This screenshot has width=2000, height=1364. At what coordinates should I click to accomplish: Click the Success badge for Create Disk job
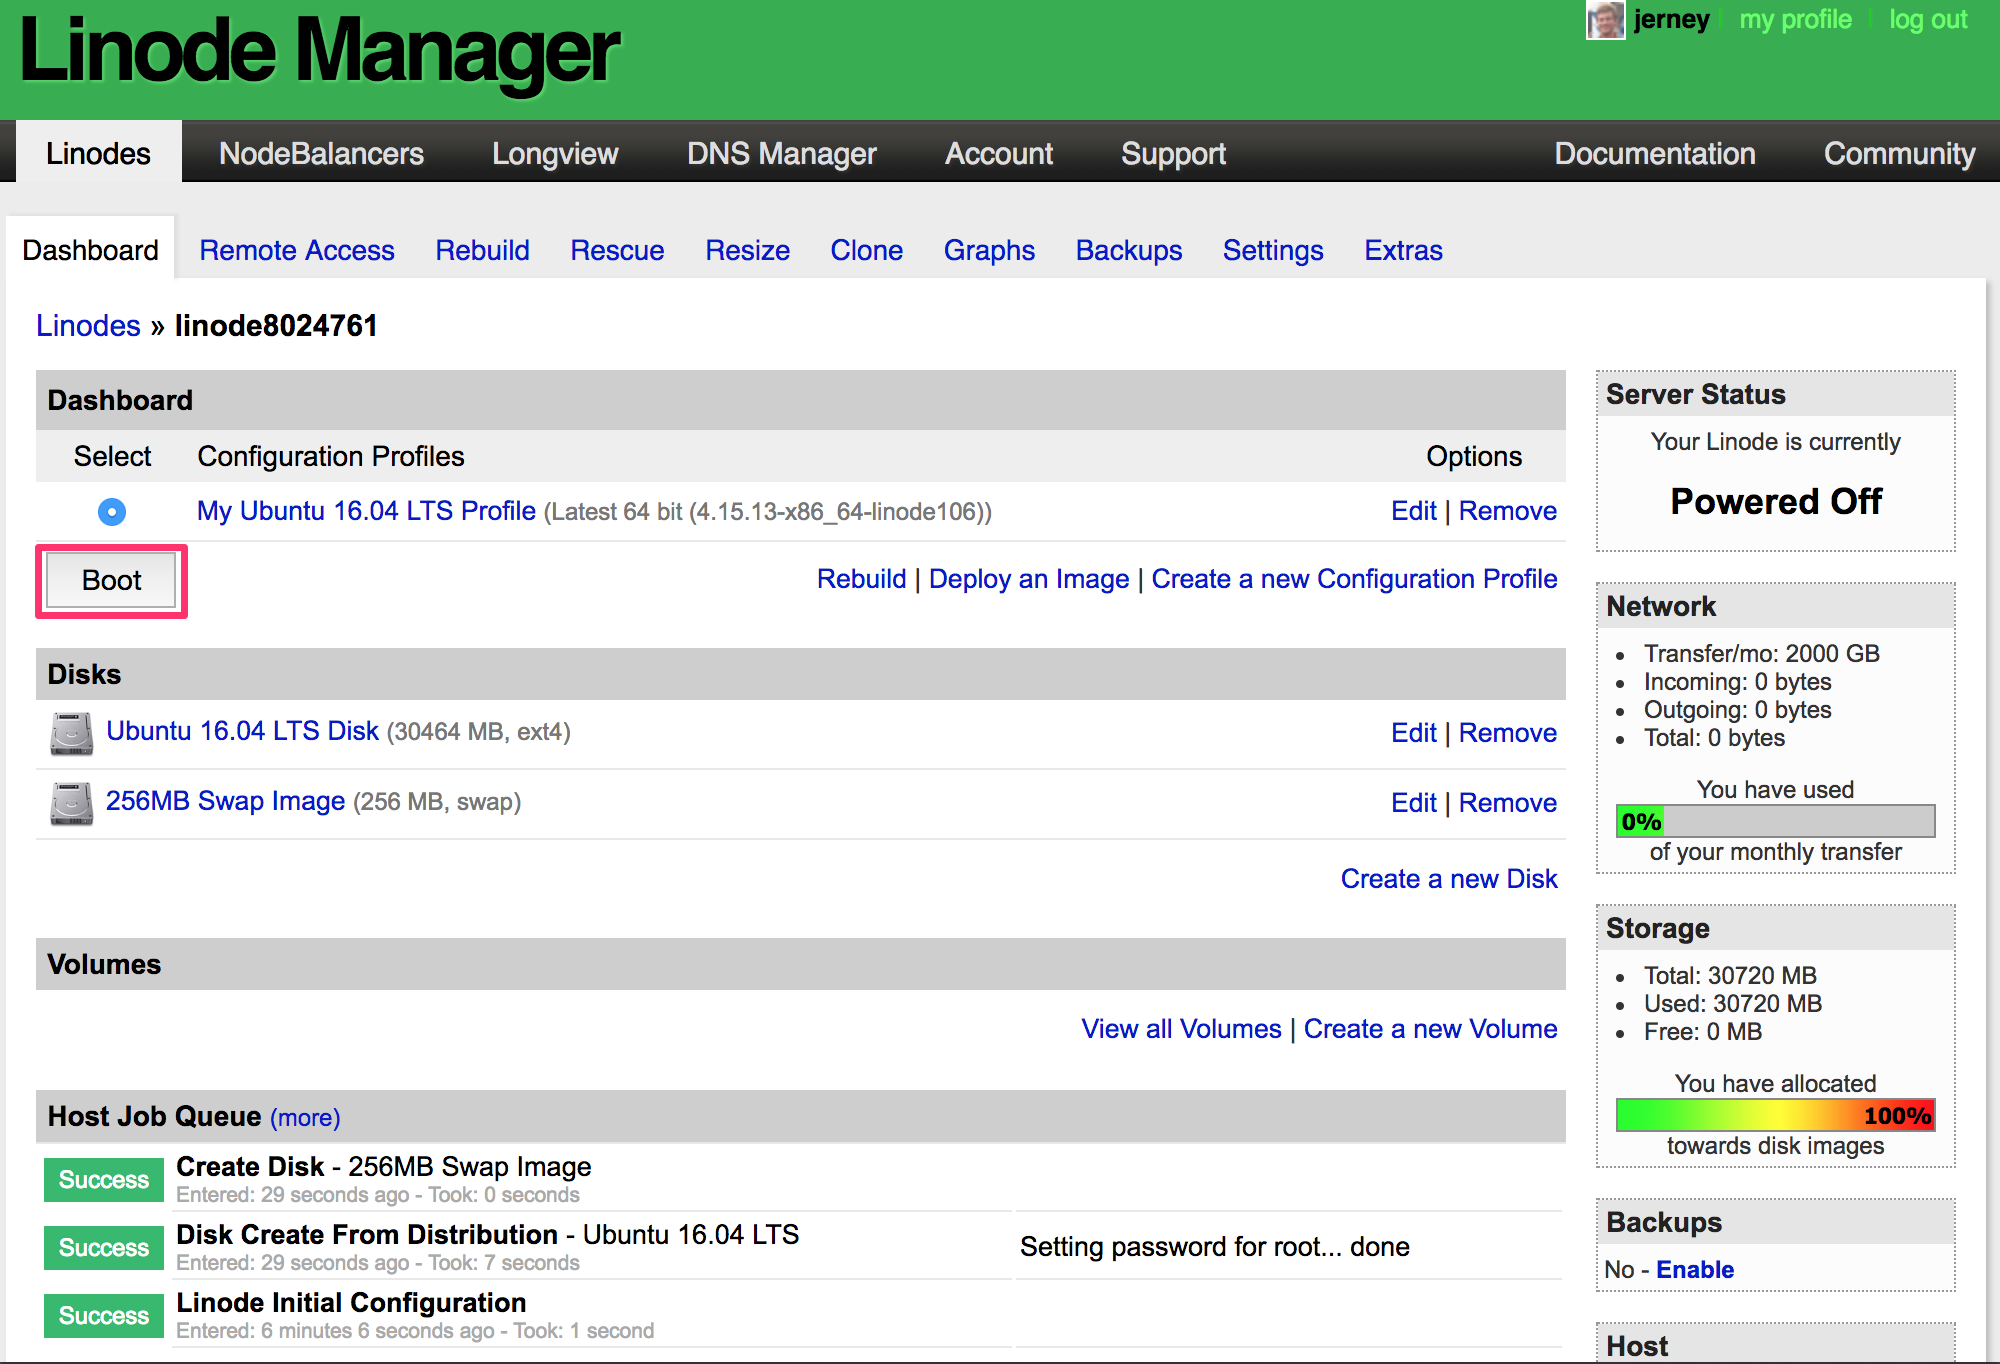point(104,1180)
